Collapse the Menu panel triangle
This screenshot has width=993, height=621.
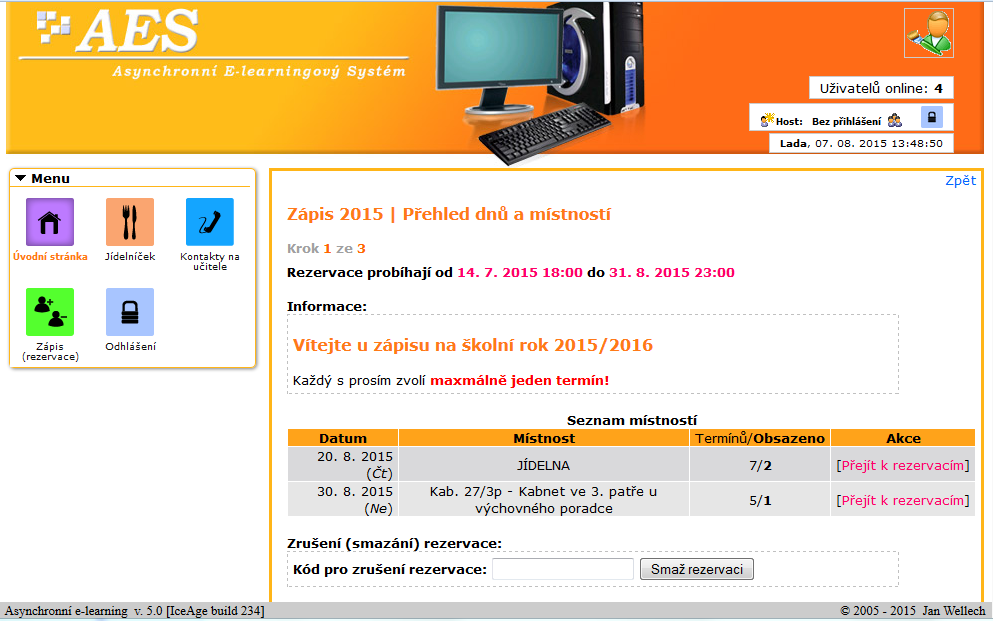[x=20, y=179]
